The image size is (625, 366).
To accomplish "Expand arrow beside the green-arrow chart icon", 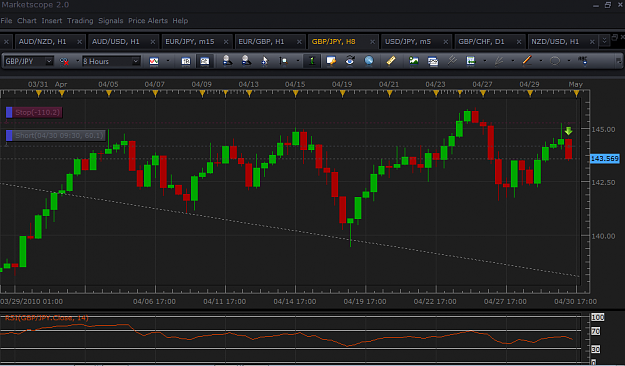I will pyautogui.click(x=485, y=61).
